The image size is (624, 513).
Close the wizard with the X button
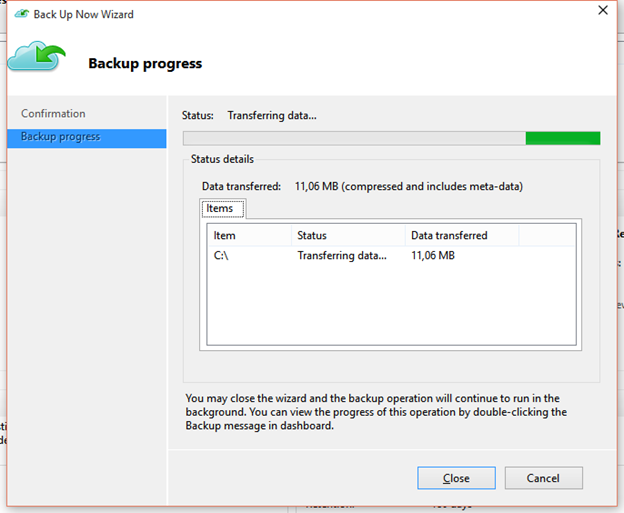pyautogui.click(x=602, y=11)
